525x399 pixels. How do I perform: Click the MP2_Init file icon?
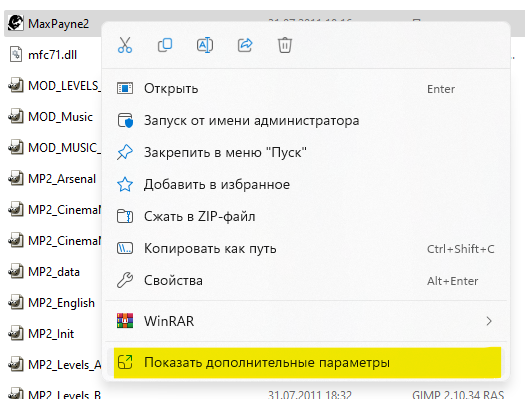pos(16,333)
